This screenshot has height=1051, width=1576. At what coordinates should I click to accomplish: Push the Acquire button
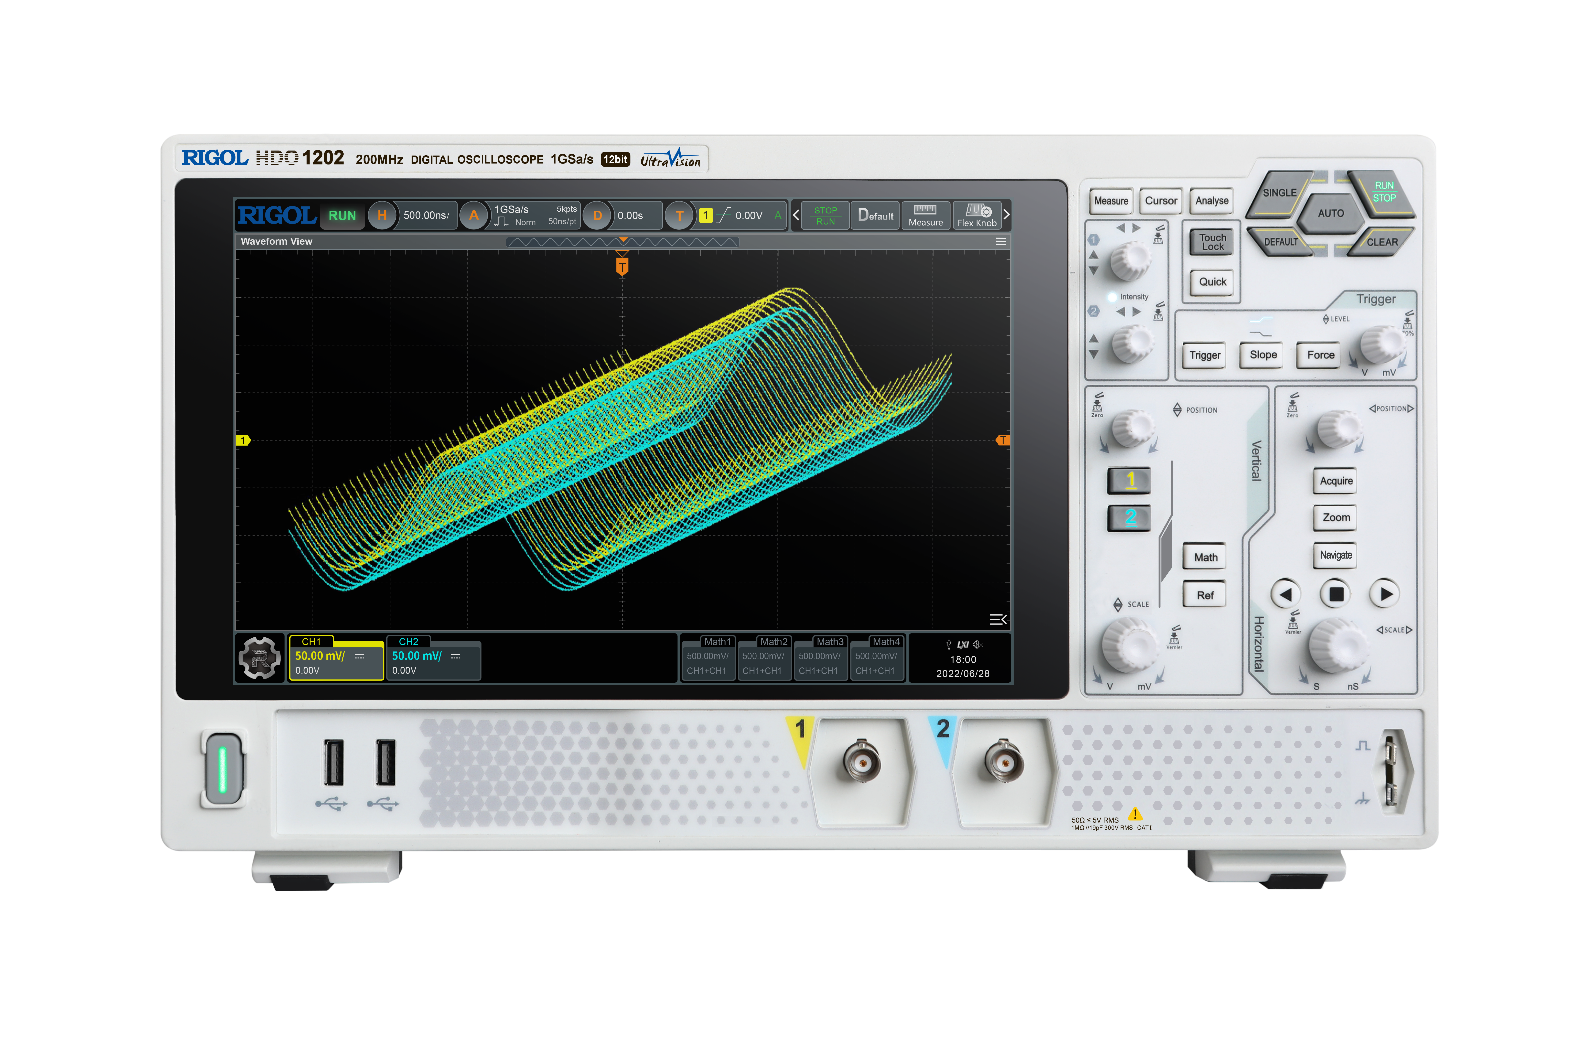click(1336, 482)
